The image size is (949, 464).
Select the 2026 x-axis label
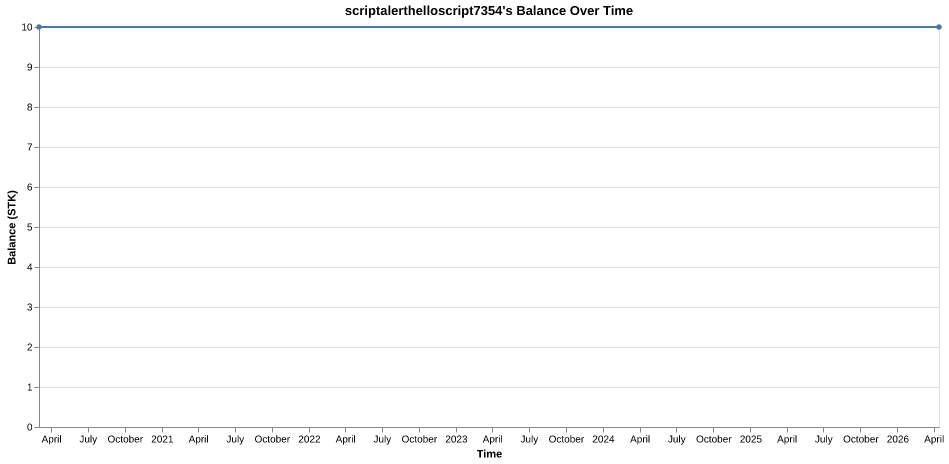click(x=898, y=439)
